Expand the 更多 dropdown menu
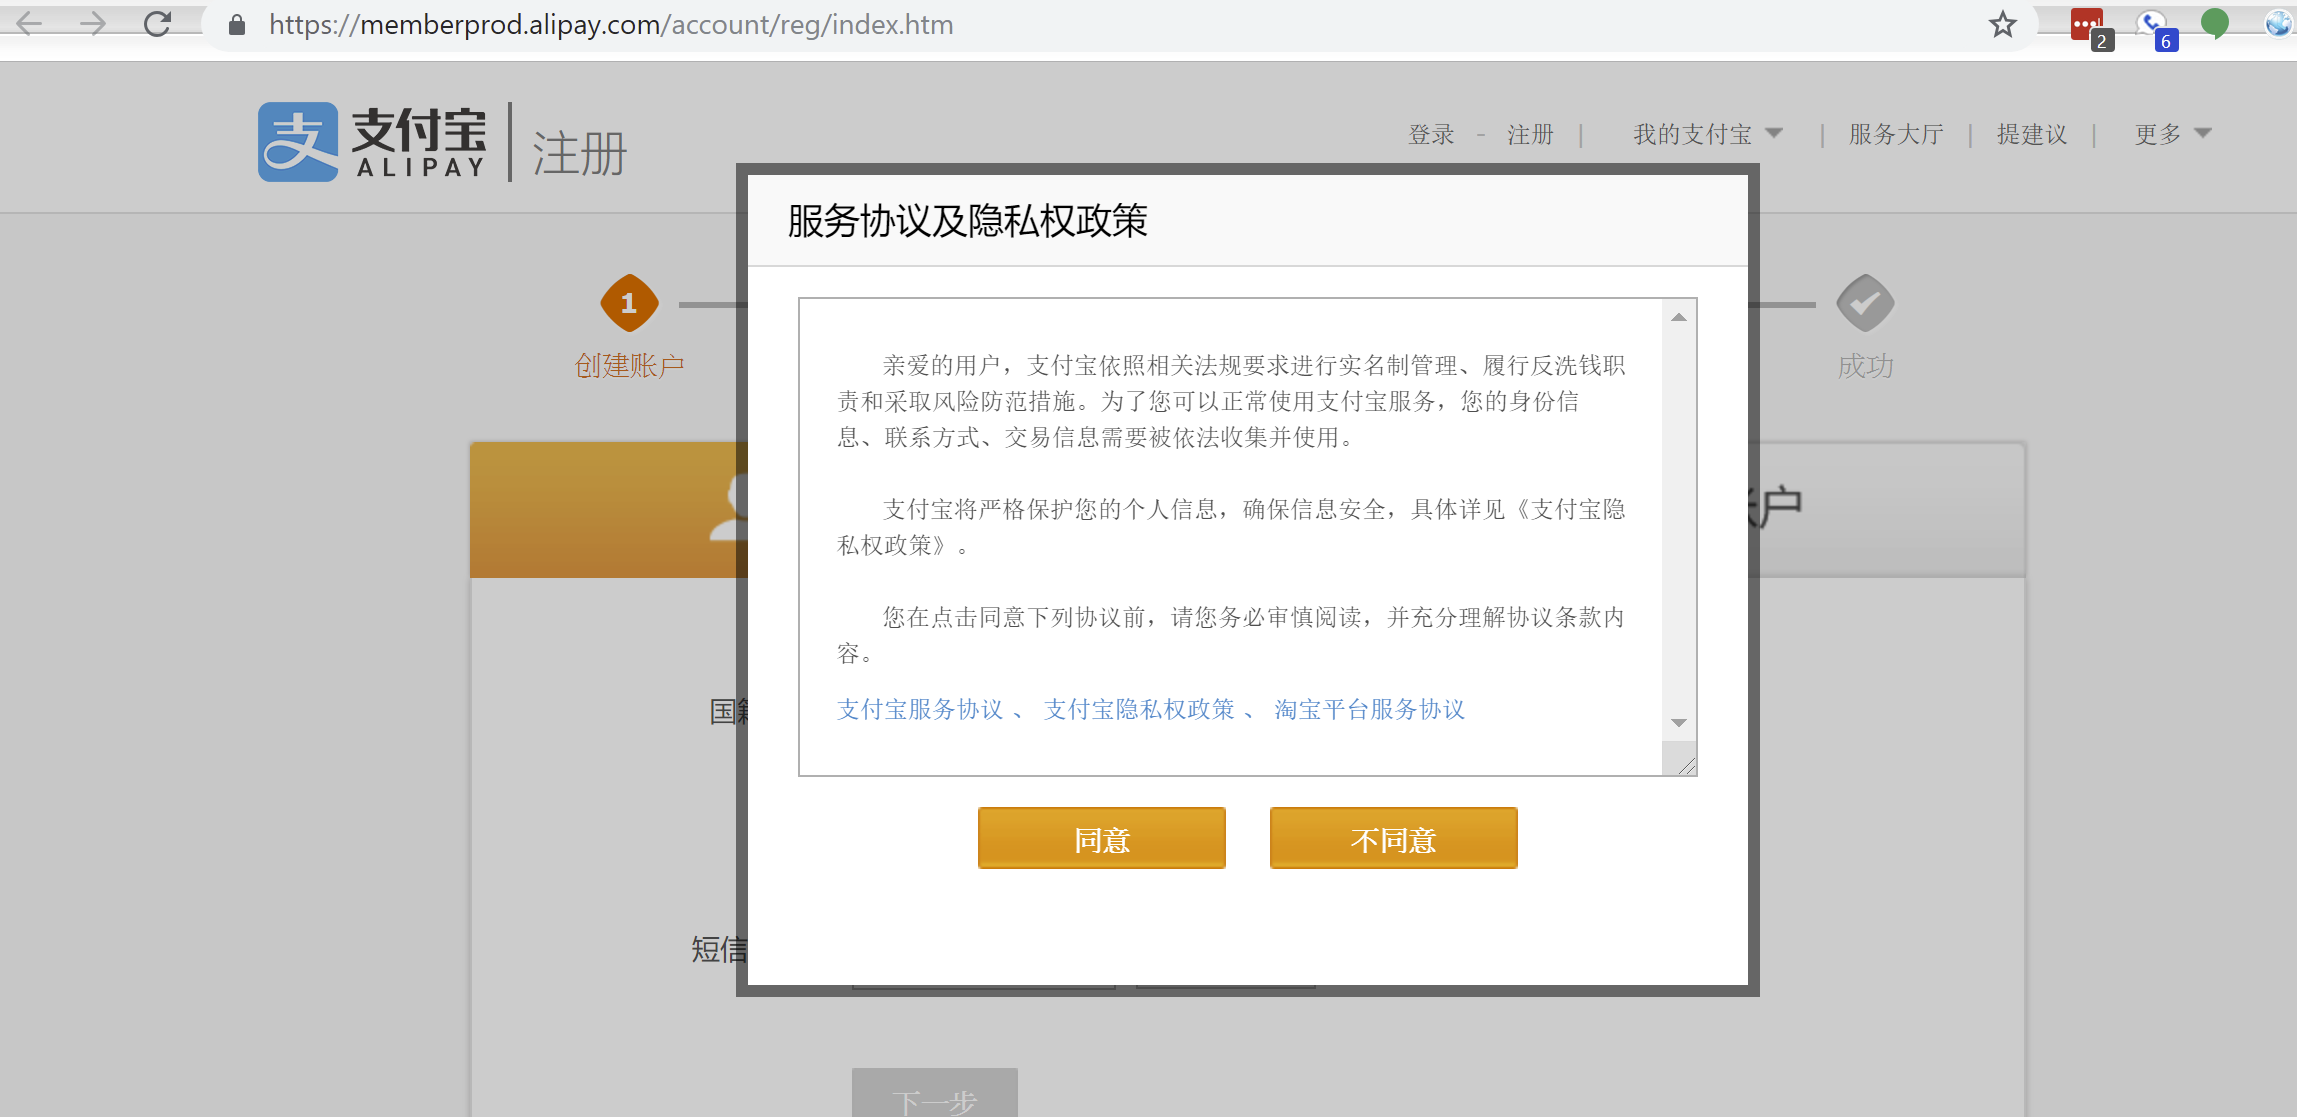The width and height of the screenshot is (2297, 1117). click(x=2172, y=134)
